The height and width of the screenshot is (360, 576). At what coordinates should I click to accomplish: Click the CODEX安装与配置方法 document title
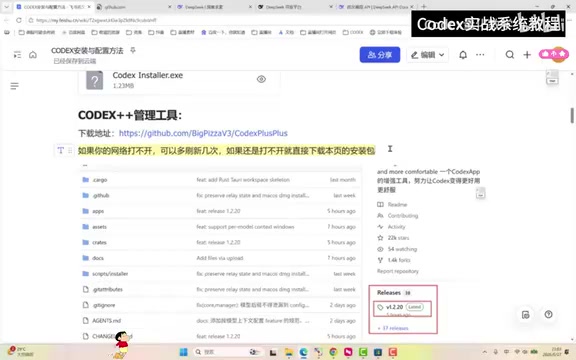(x=87, y=51)
